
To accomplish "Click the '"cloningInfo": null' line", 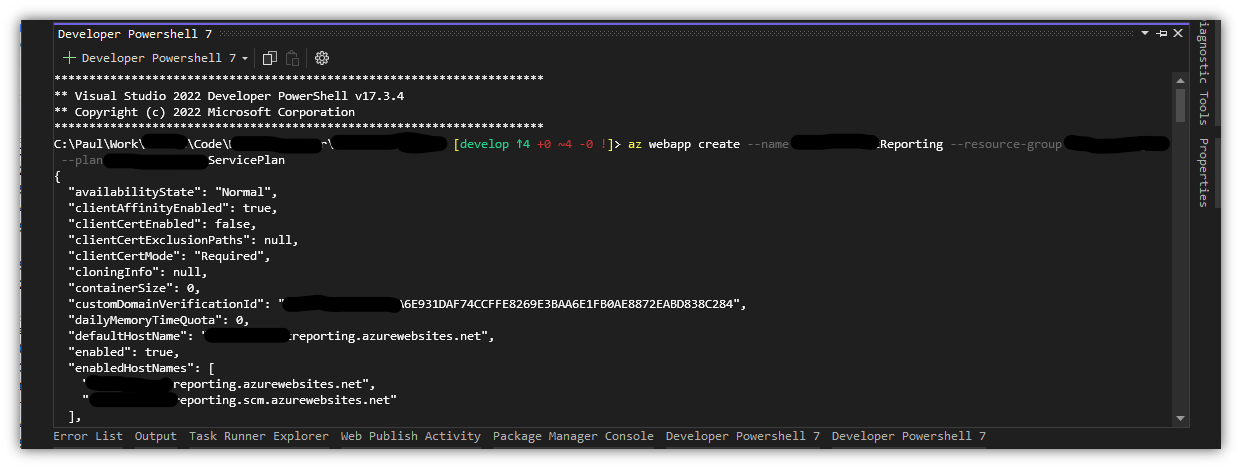I will pos(137,272).
